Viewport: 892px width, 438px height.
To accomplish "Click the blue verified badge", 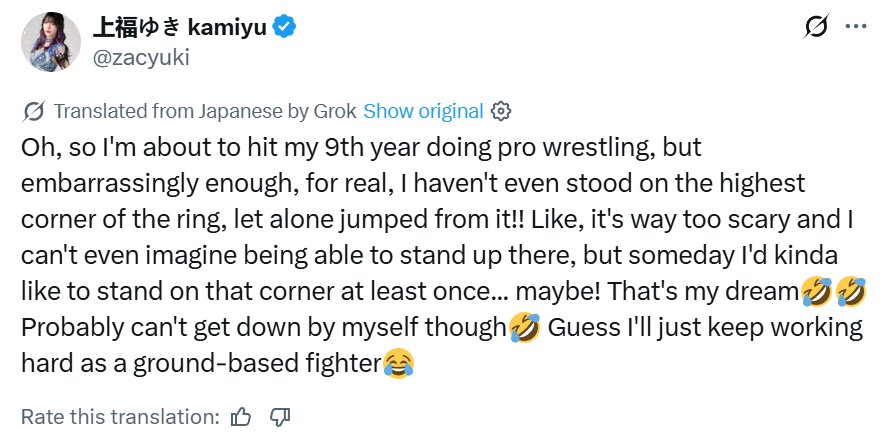I will point(285,29).
